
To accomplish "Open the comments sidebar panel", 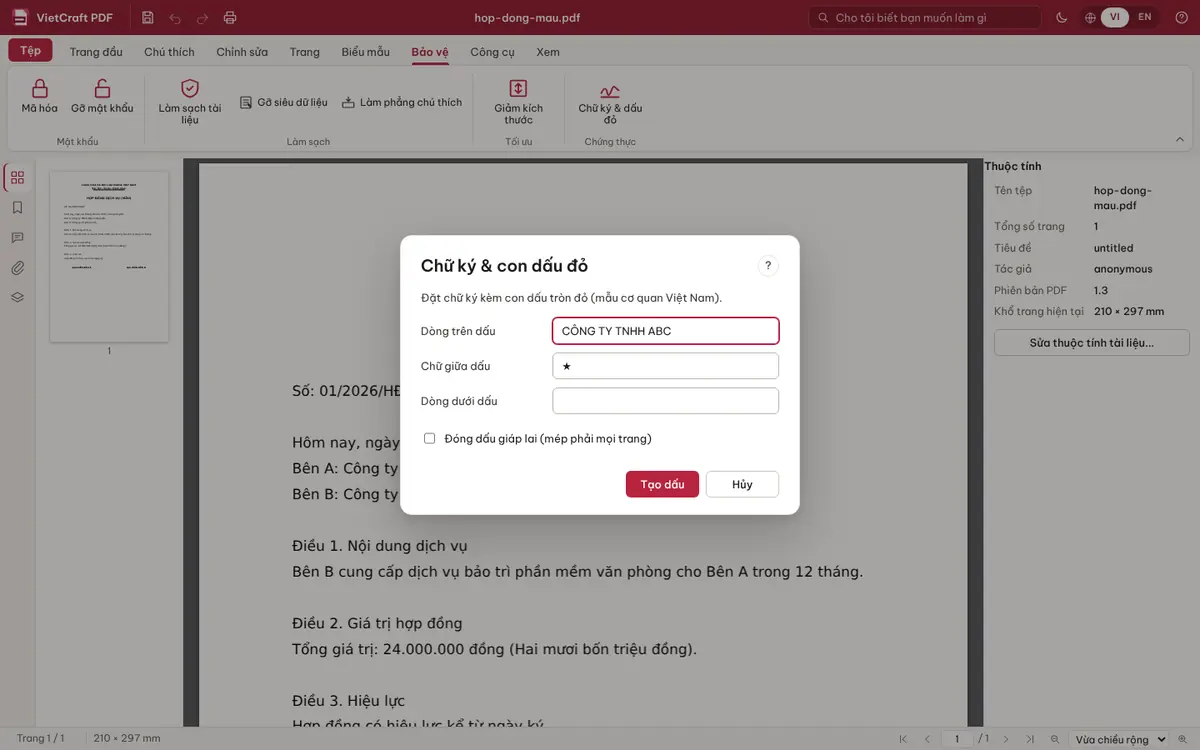I will click(17, 238).
